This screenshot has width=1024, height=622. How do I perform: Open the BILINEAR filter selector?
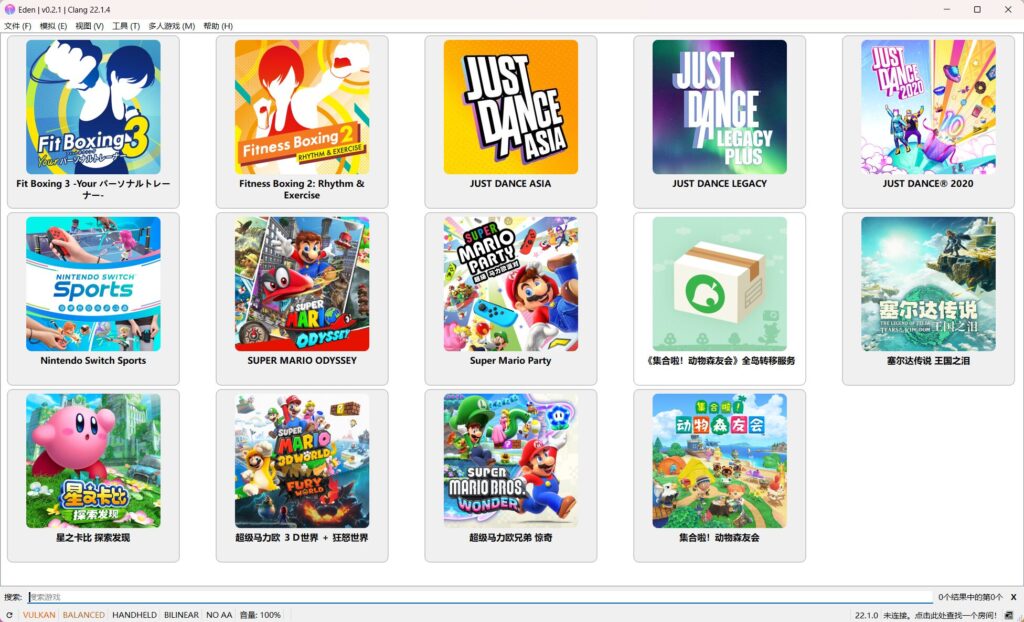point(181,615)
